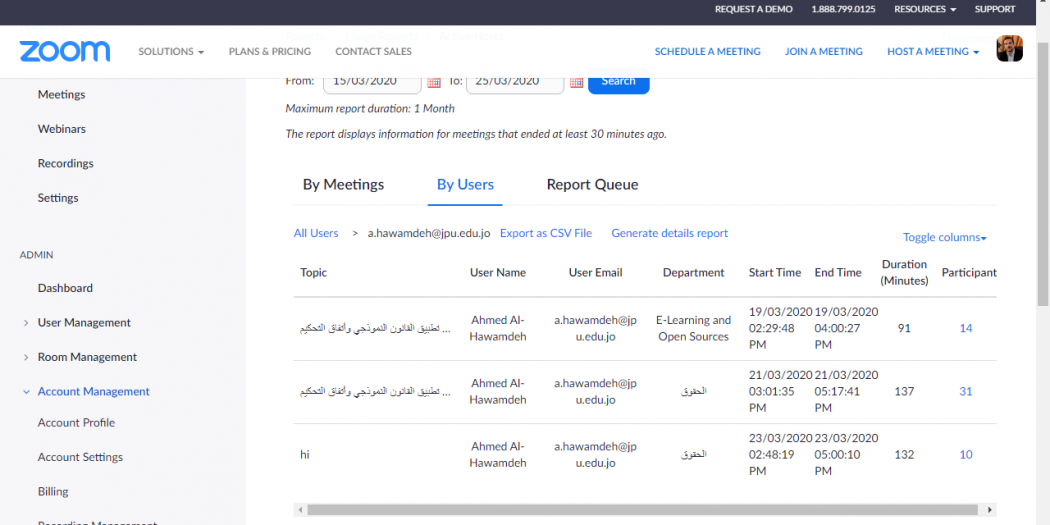Click Request a Demo

(x=753, y=9)
